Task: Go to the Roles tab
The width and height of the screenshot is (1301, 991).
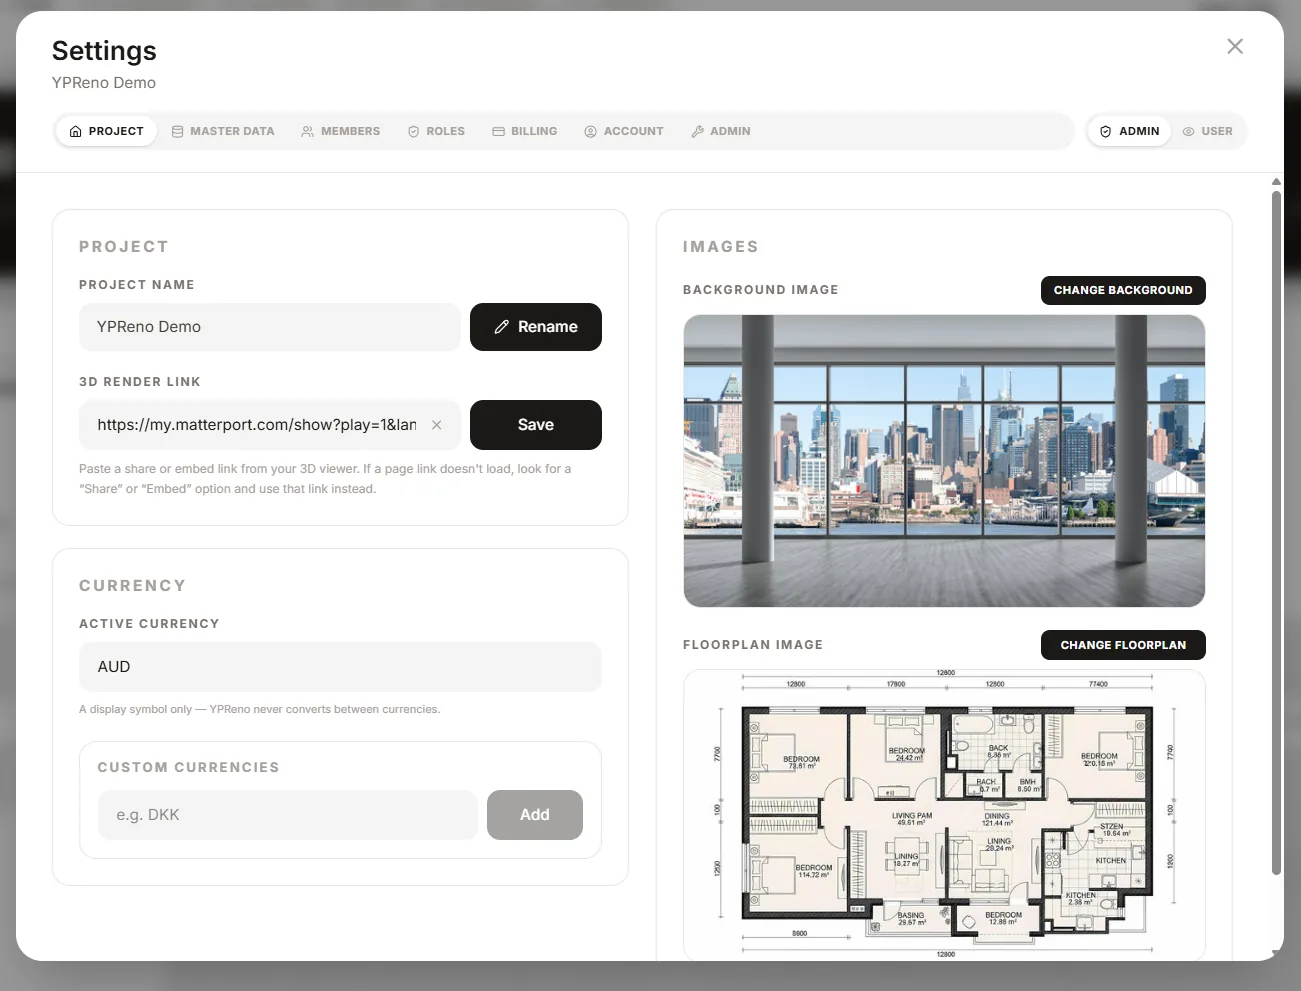Action: pos(436,131)
